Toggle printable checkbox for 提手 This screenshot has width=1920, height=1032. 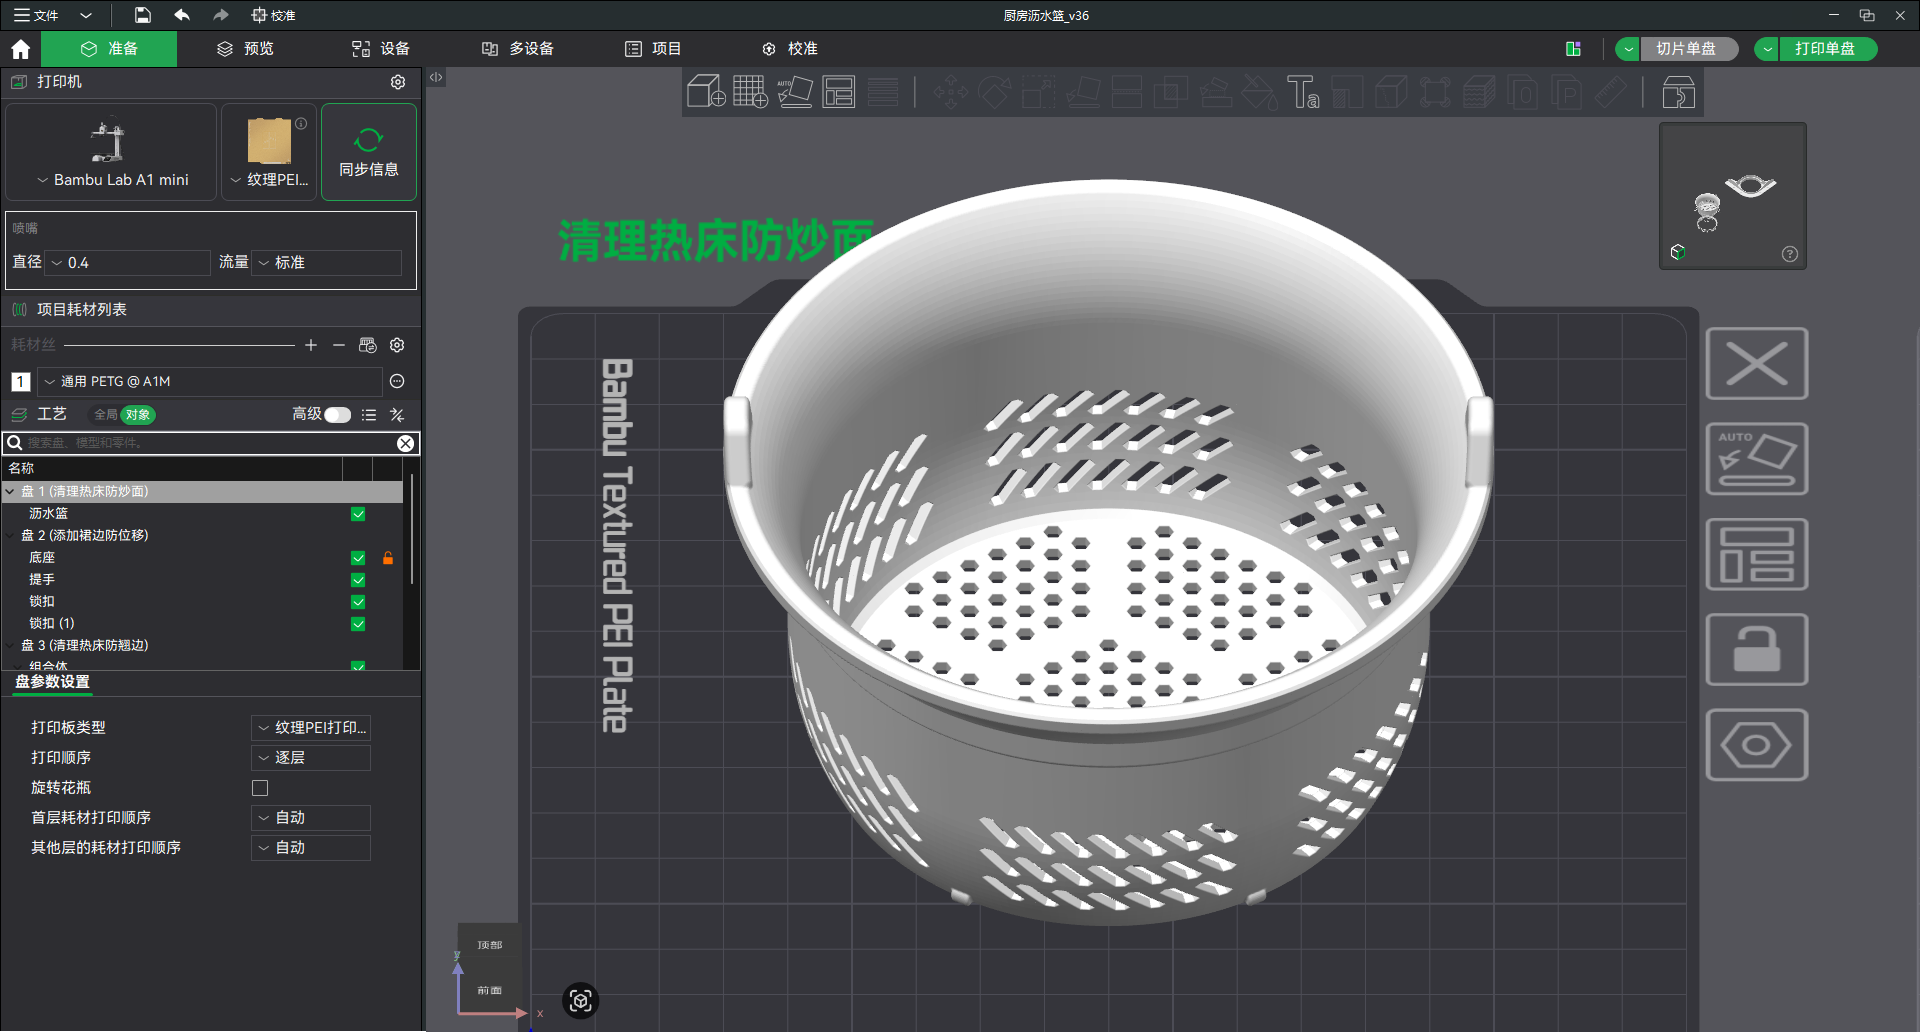(358, 580)
